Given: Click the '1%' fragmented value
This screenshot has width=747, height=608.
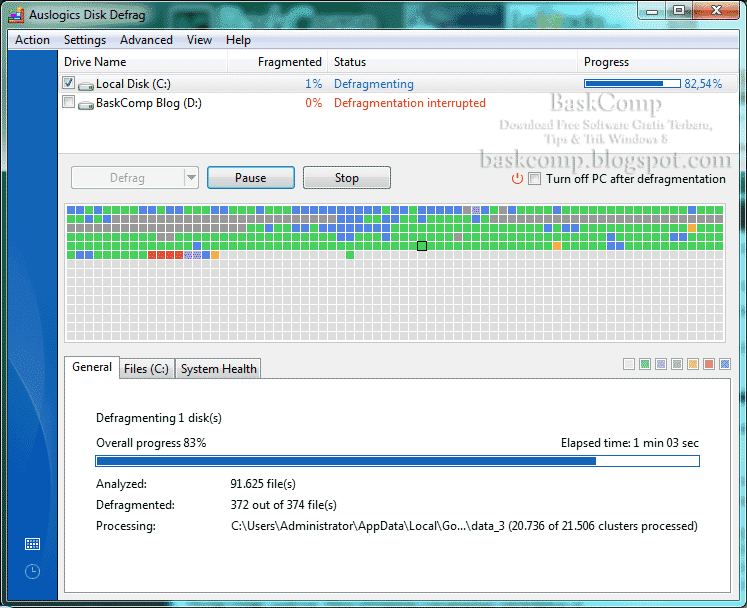Looking at the screenshot, I should click(x=313, y=84).
